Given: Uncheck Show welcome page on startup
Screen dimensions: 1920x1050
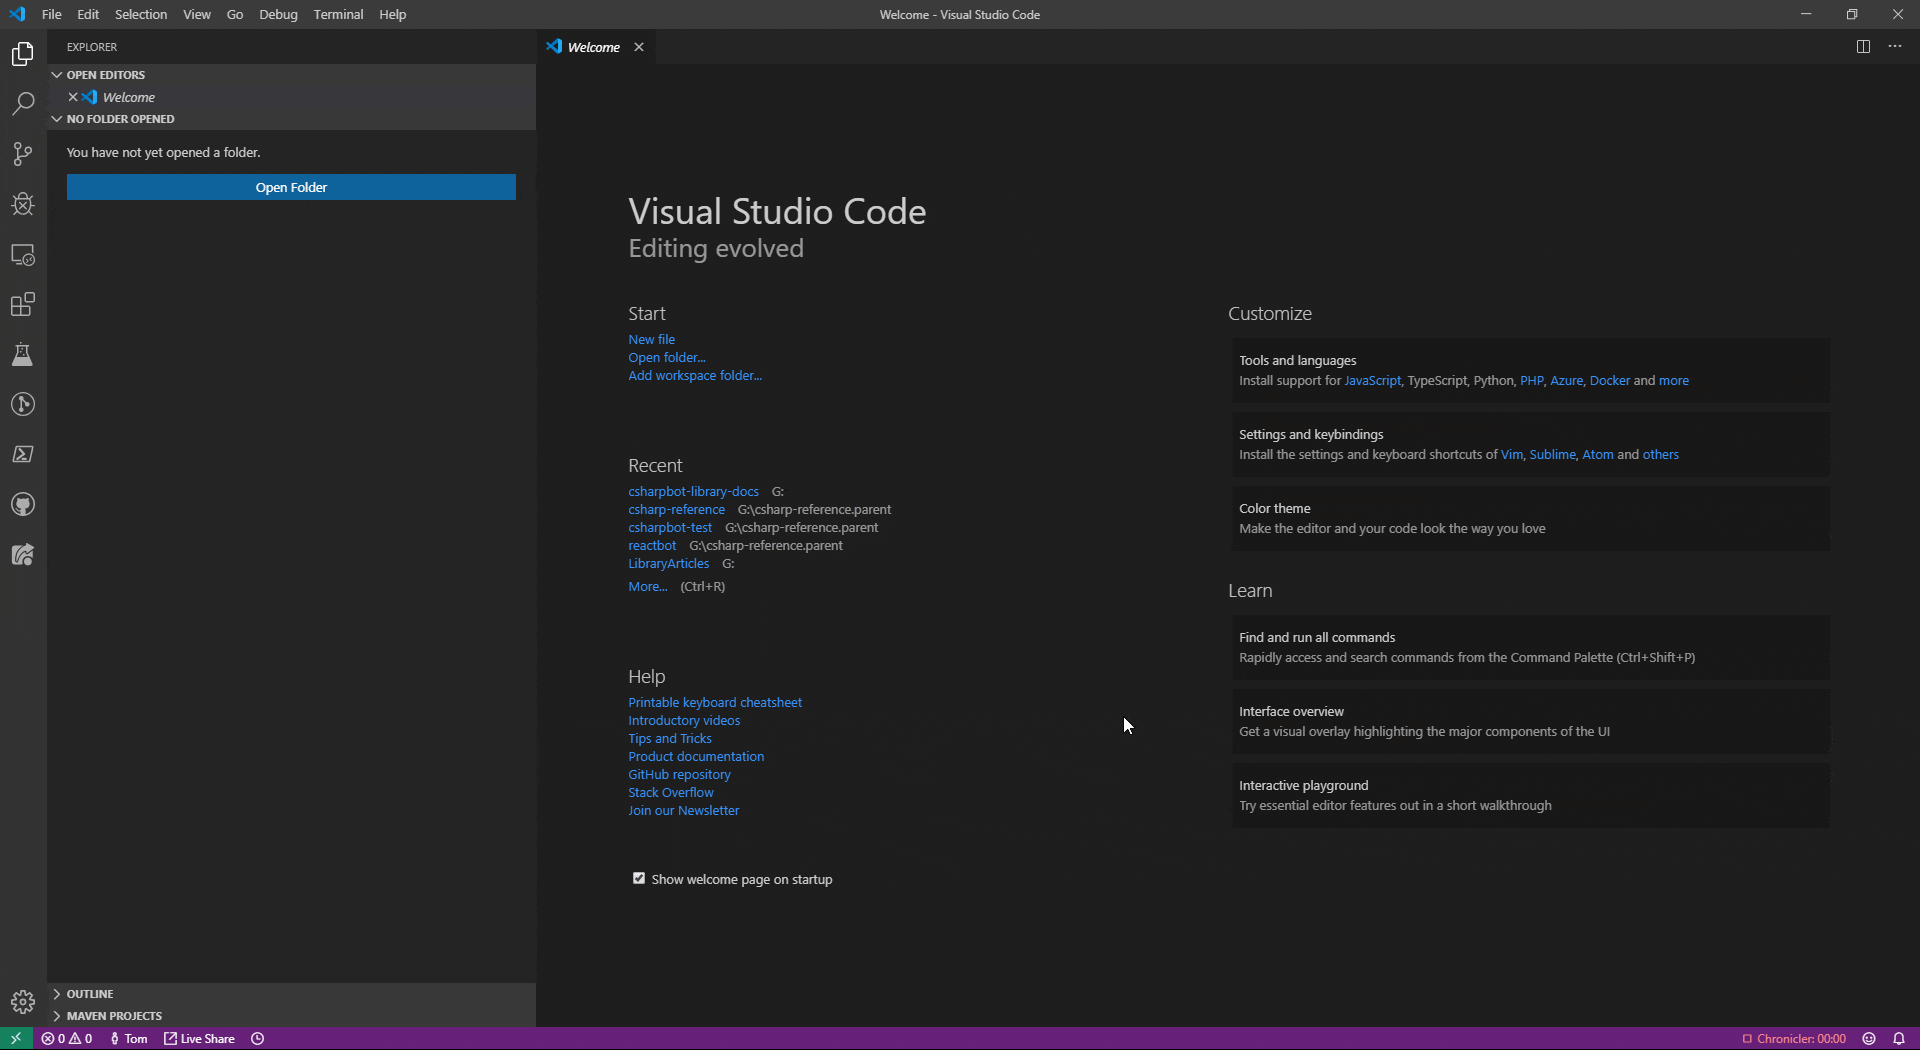Looking at the screenshot, I should click(x=639, y=879).
